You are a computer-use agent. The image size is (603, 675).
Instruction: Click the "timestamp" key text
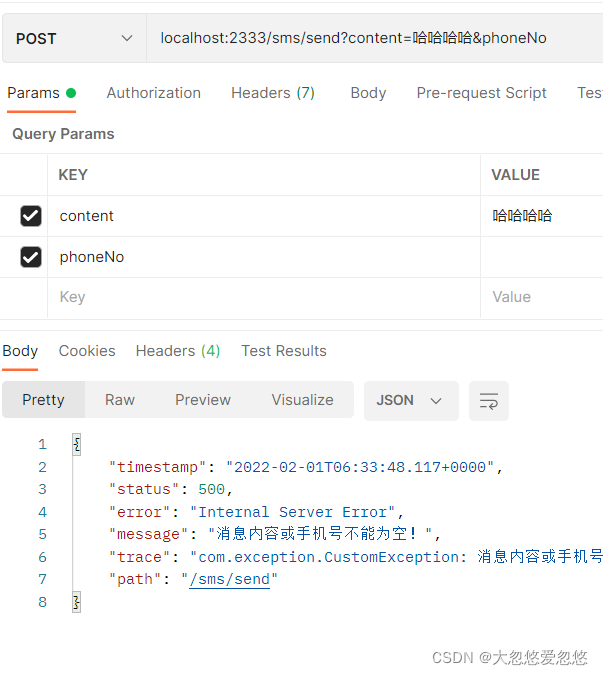pos(158,467)
